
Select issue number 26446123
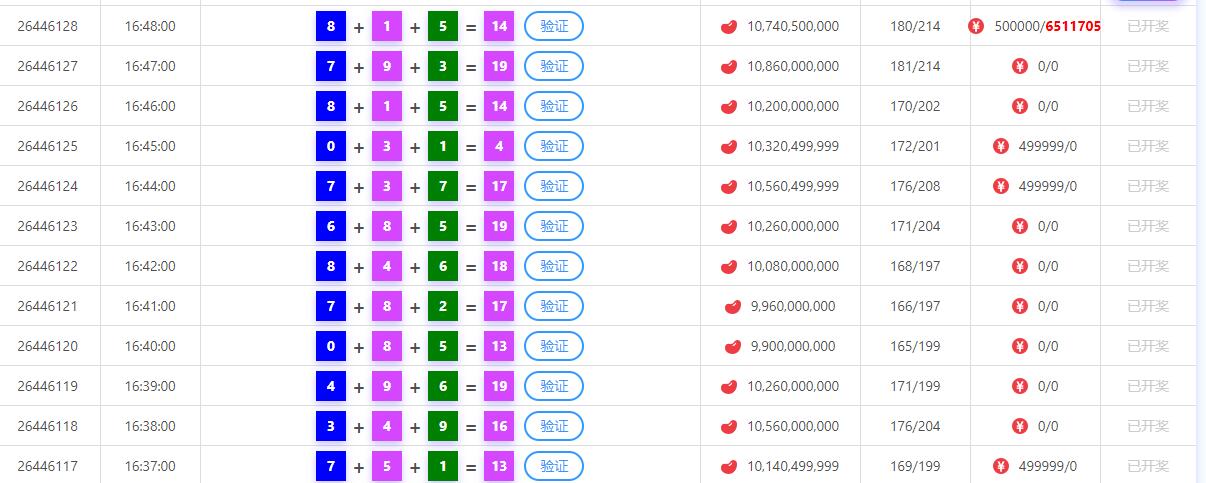click(x=47, y=226)
